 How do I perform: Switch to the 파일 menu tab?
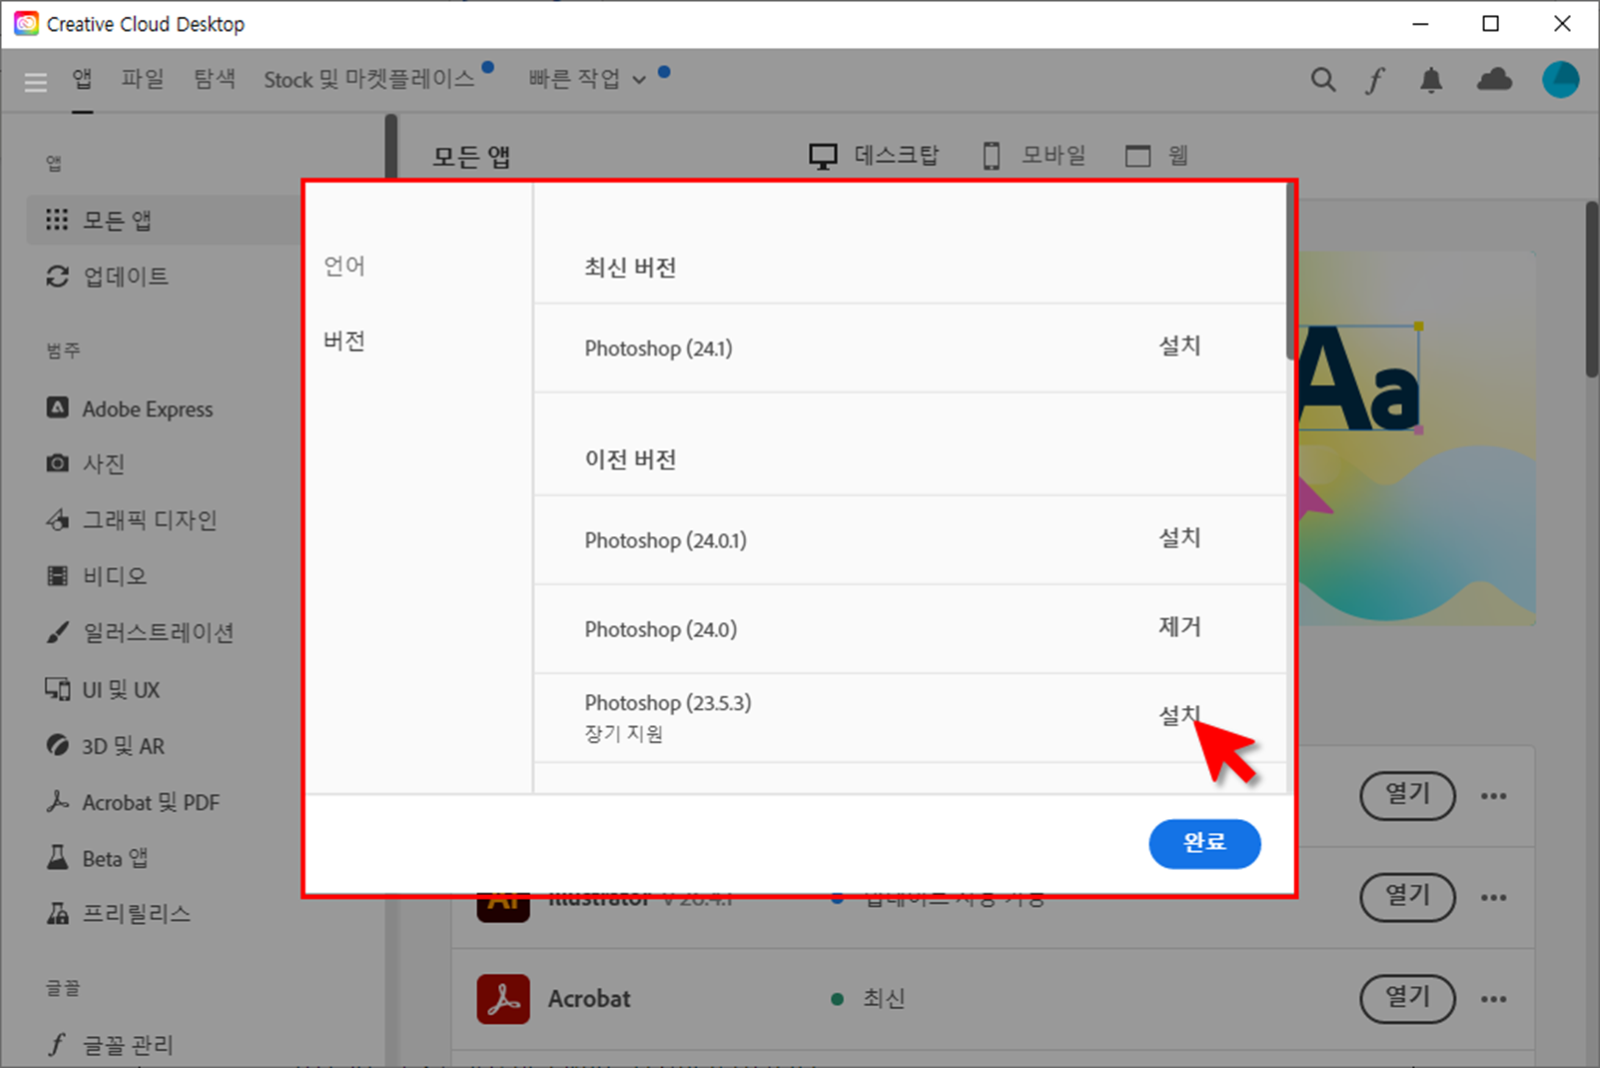pos(142,79)
